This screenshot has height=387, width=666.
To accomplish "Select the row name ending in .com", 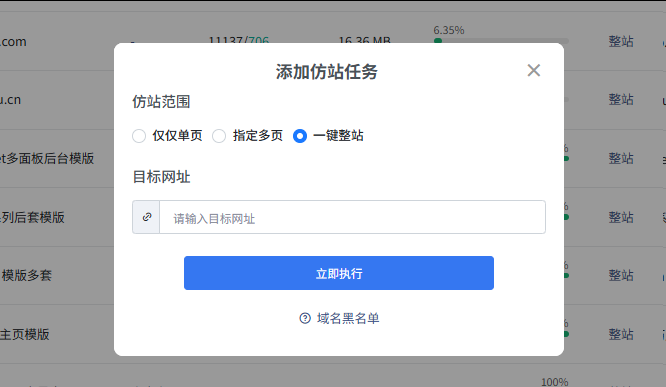I will tap(13, 42).
